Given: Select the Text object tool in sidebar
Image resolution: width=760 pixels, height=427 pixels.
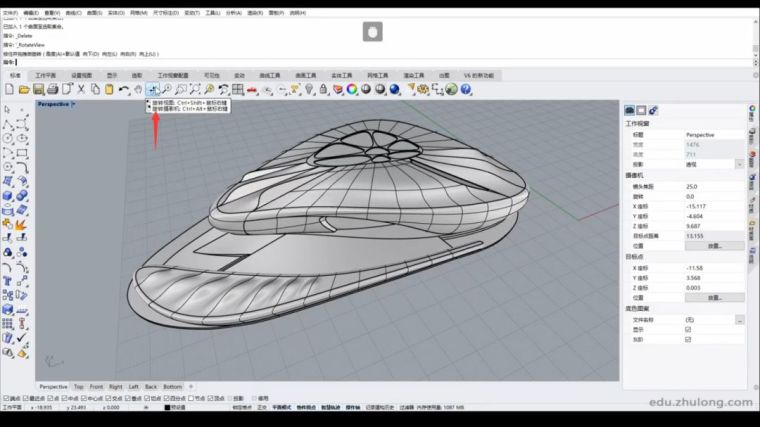Looking at the screenshot, I should 8,281.
